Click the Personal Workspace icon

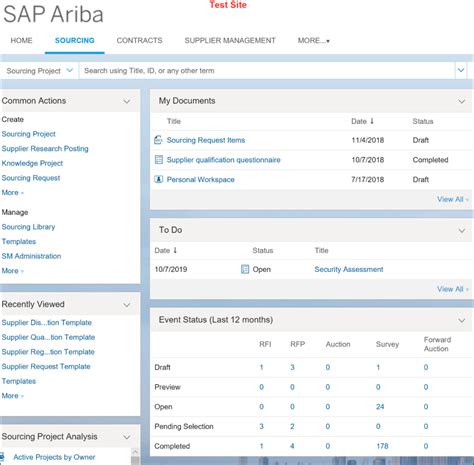pyautogui.click(x=159, y=179)
